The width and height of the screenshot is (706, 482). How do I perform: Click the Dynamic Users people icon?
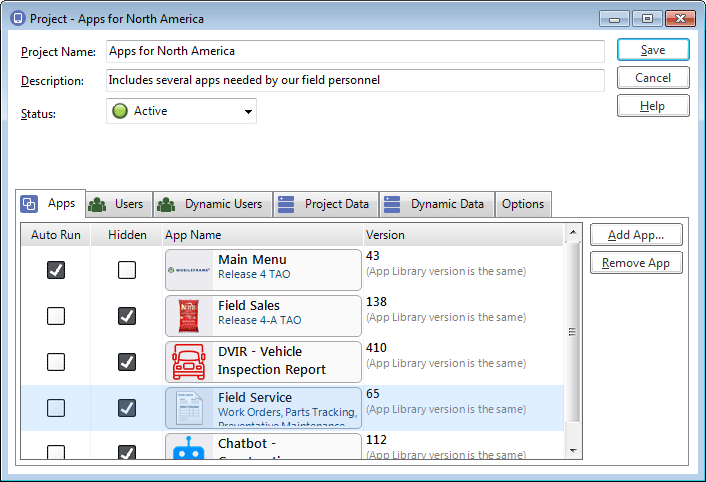click(x=166, y=204)
